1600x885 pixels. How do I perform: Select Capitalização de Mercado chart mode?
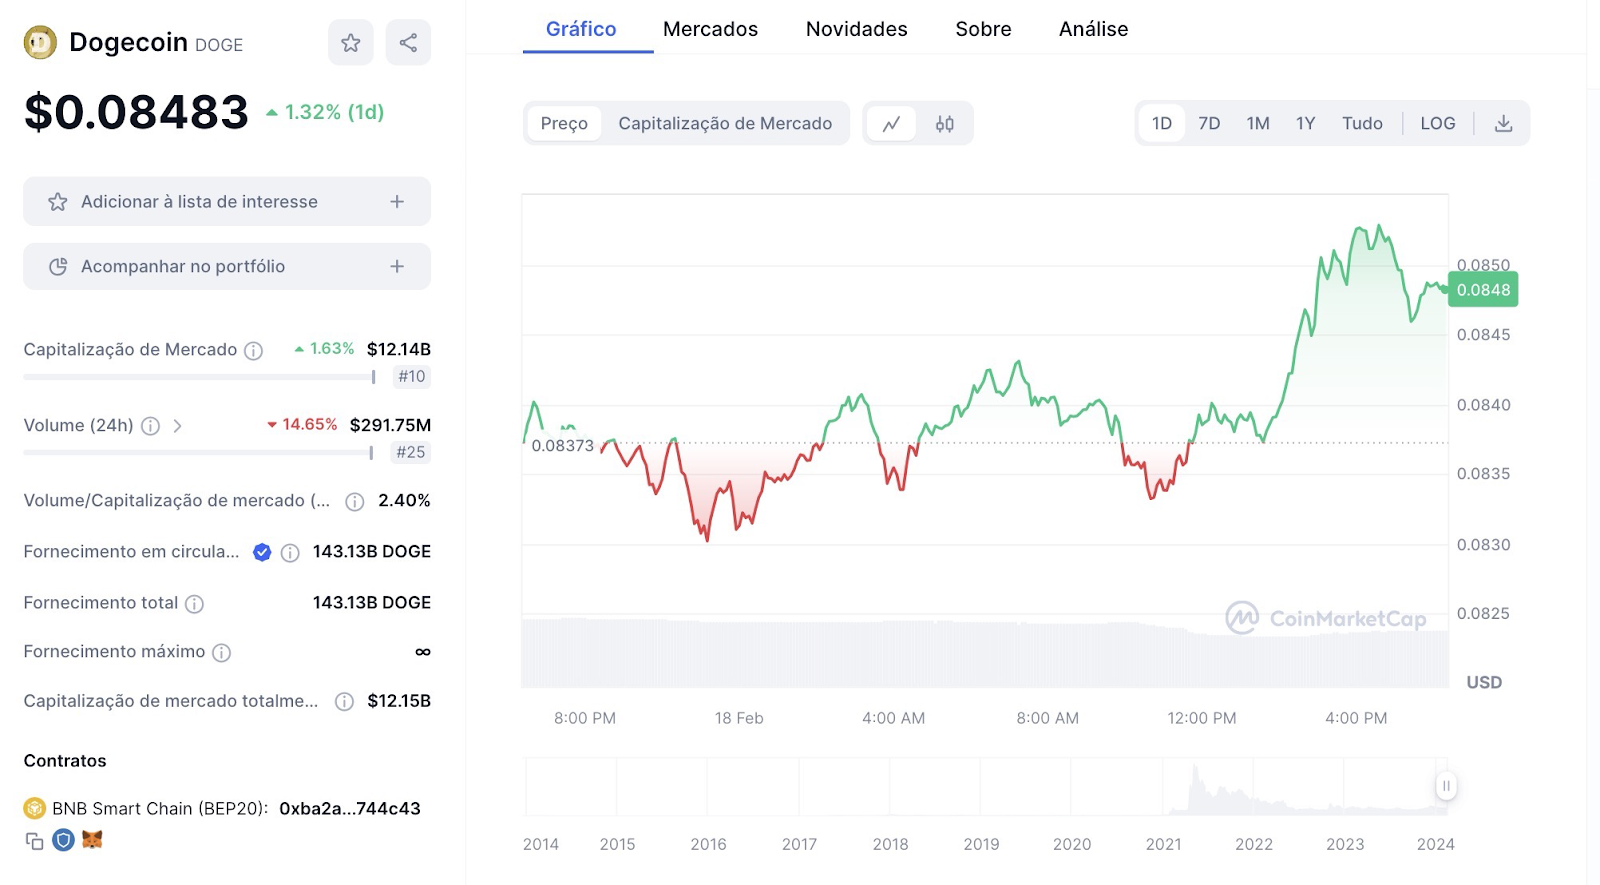pos(725,124)
